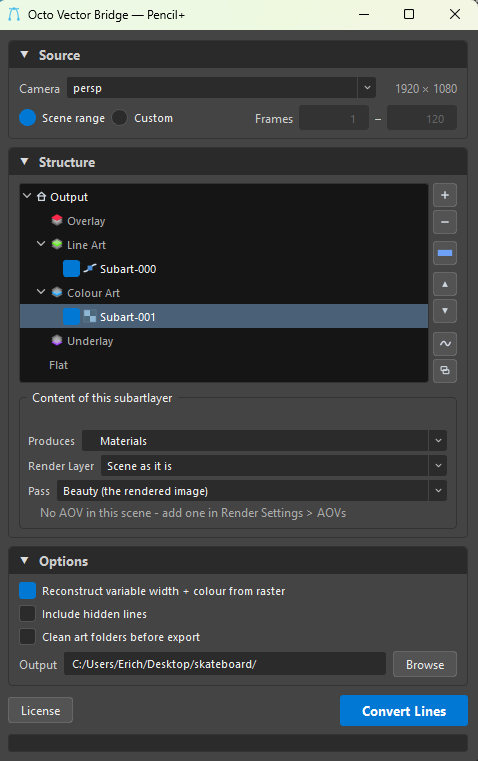Click the purple Underlay layer icon

coord(57,340)
